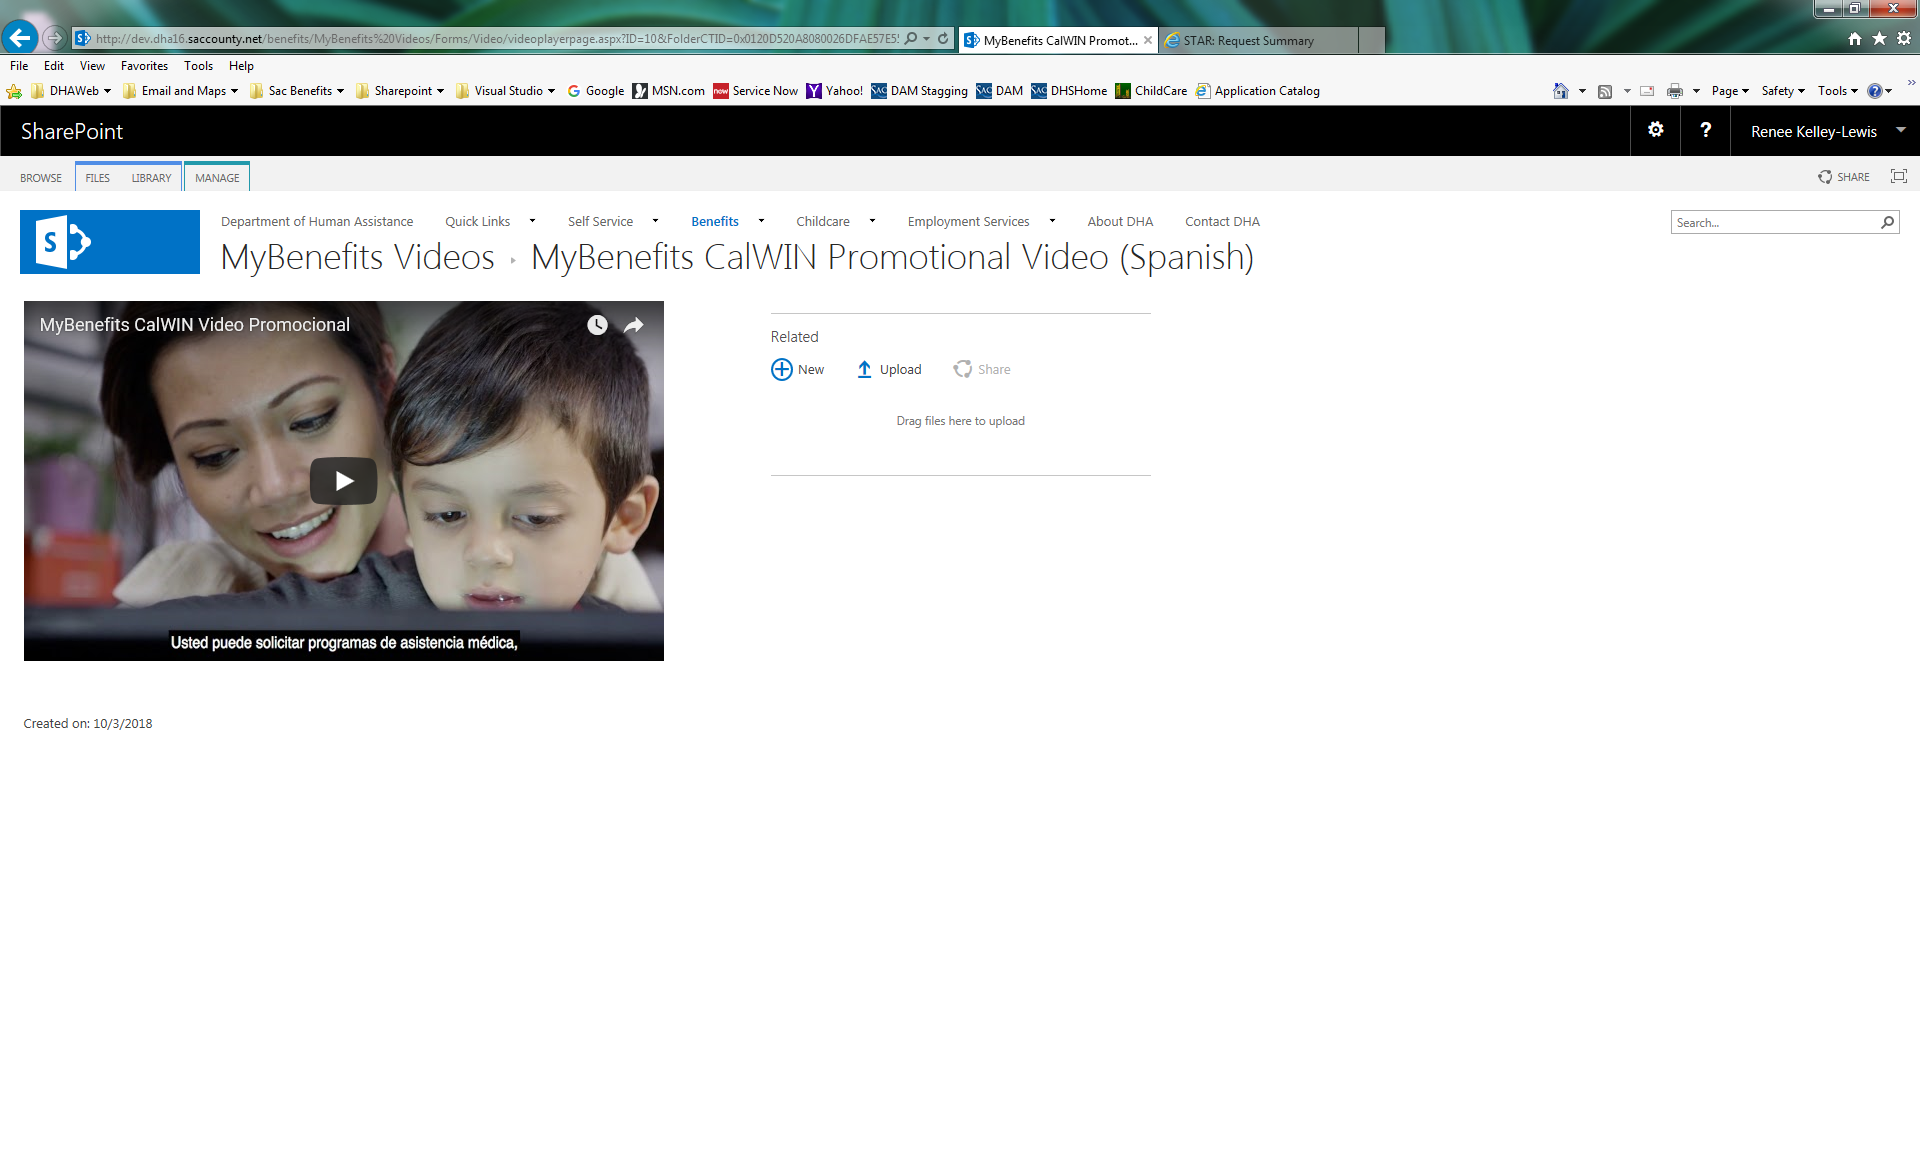Click the command bar RSS feeds icon

pyautogui.click(x=1605, y=91)
